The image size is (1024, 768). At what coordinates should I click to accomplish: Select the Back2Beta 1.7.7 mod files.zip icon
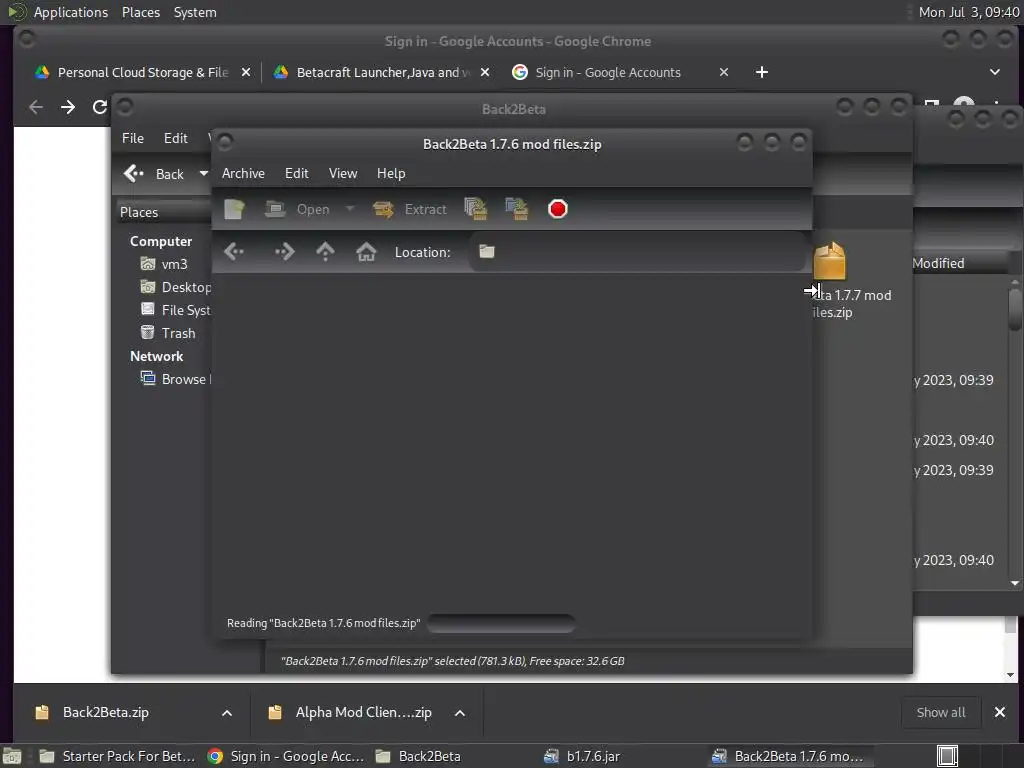coord(852,281)
